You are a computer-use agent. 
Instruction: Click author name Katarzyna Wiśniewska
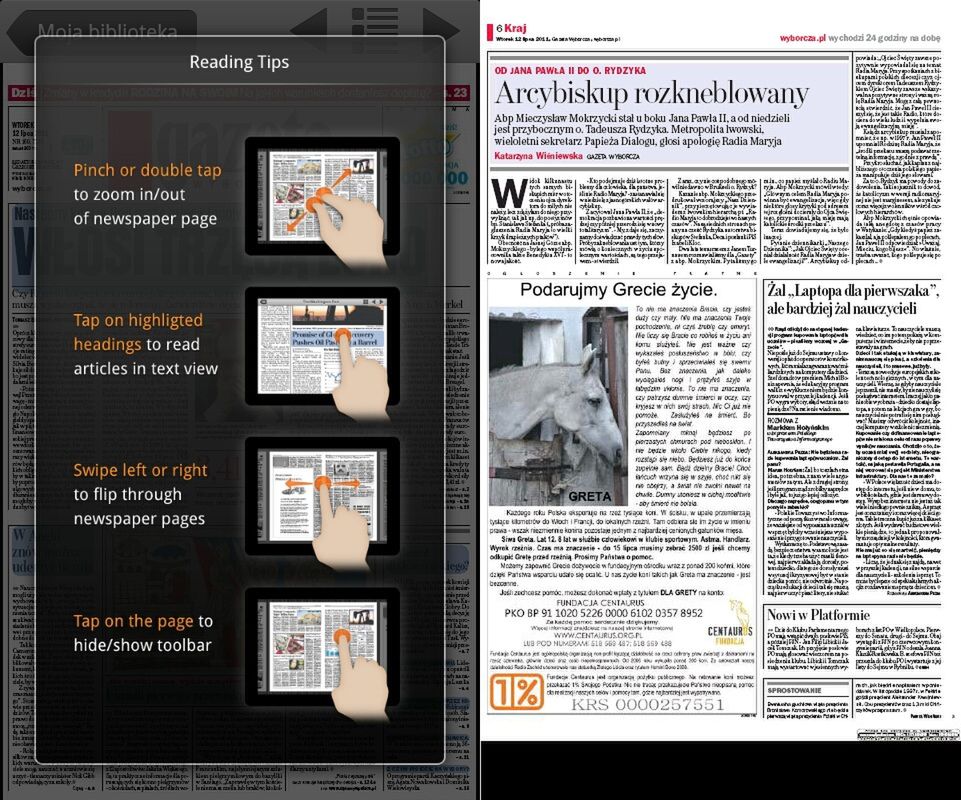tap(538, 156)
